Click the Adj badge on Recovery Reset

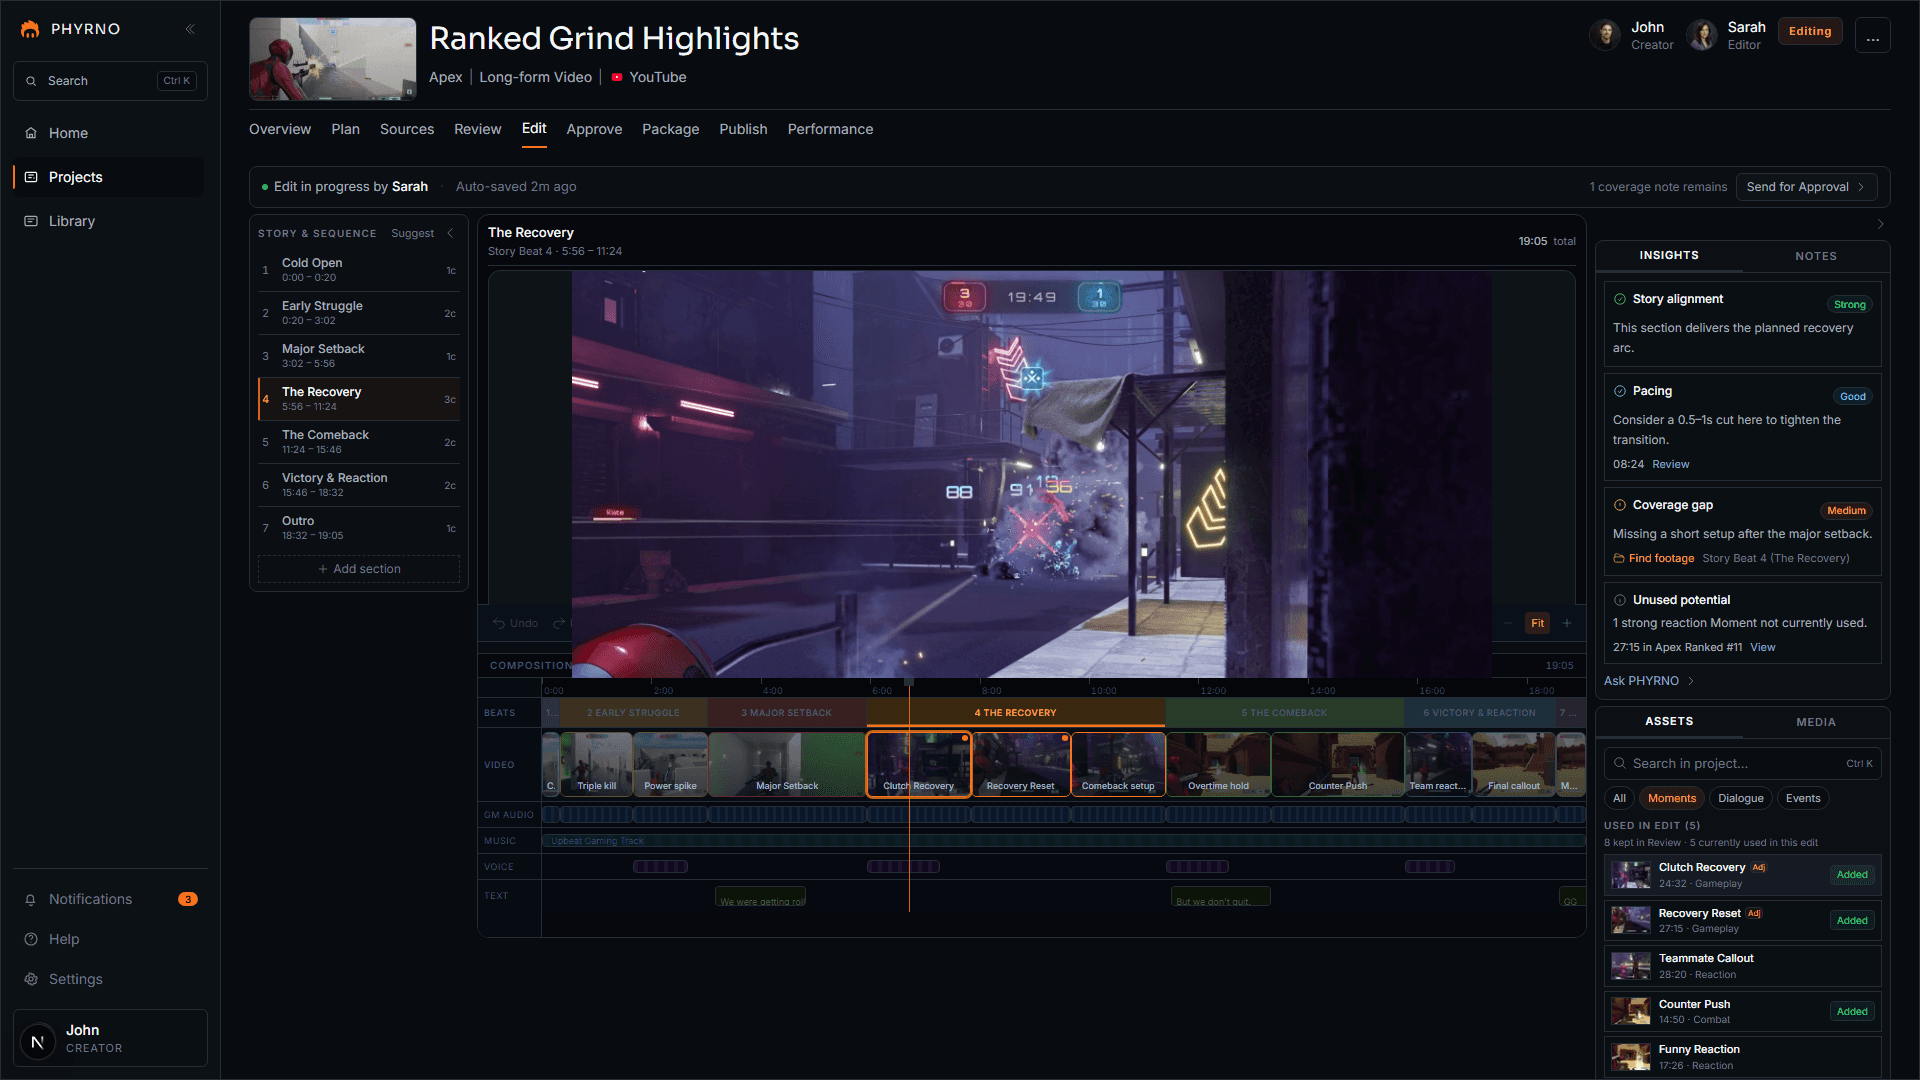tap(1754, 913)
